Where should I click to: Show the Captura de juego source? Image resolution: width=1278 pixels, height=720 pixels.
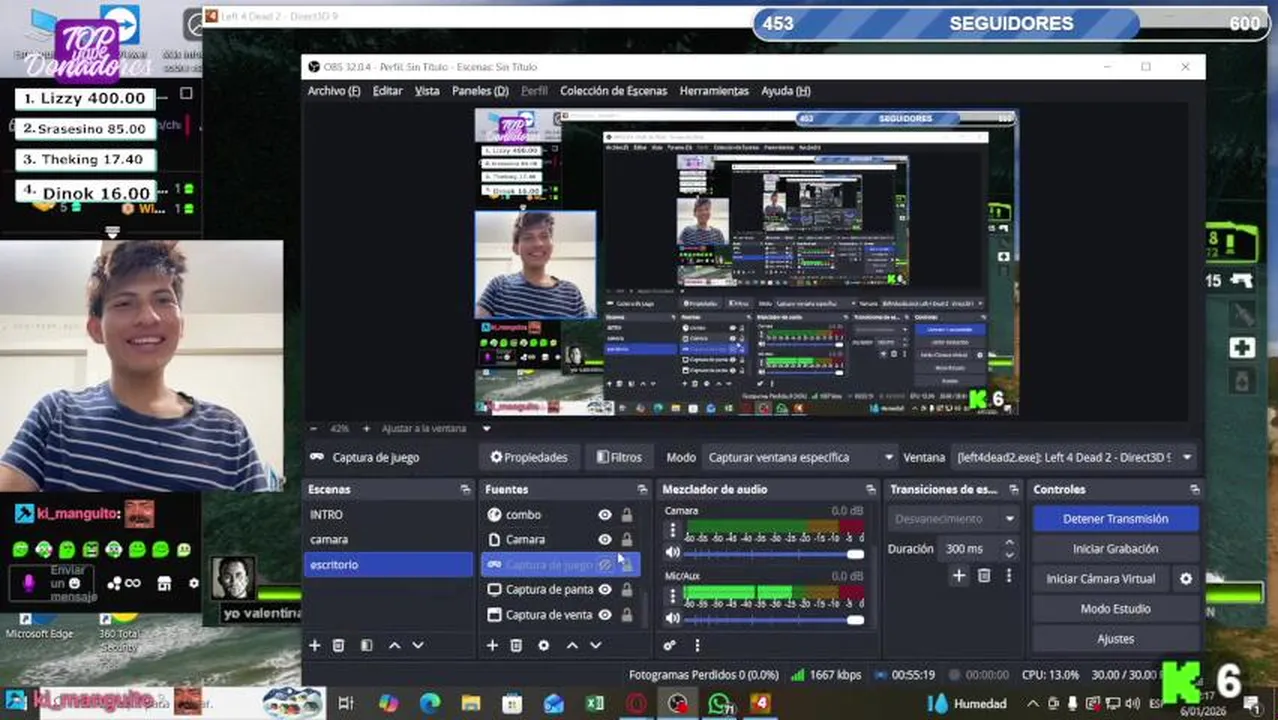(x=605, y=565)
